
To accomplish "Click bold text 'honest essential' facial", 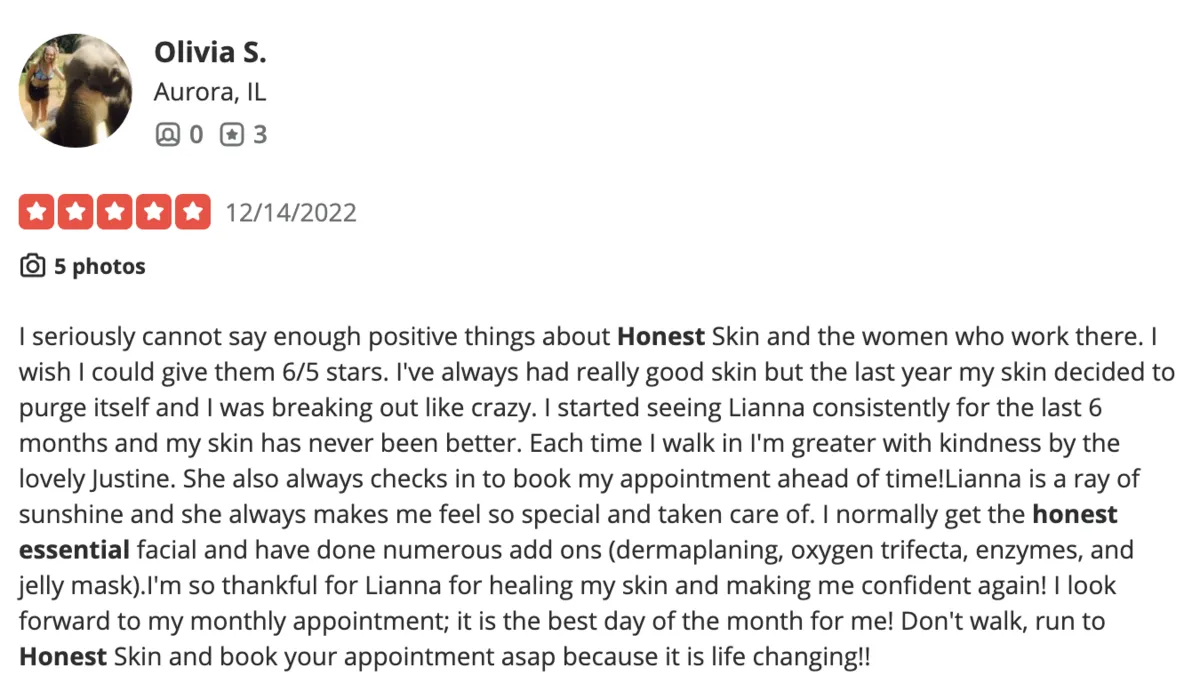I will pos(568,532).
